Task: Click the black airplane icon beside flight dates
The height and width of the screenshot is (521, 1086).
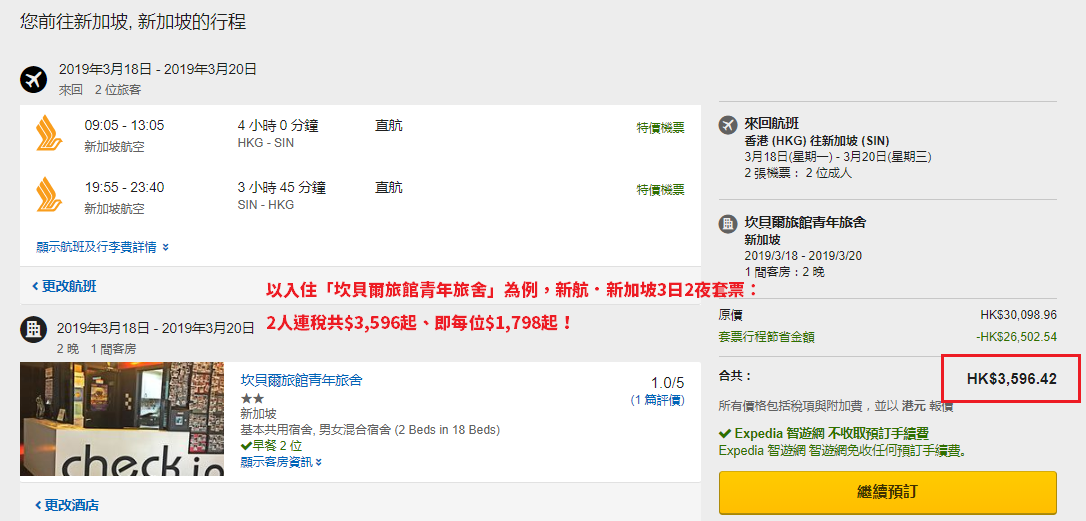Action: 33,79
